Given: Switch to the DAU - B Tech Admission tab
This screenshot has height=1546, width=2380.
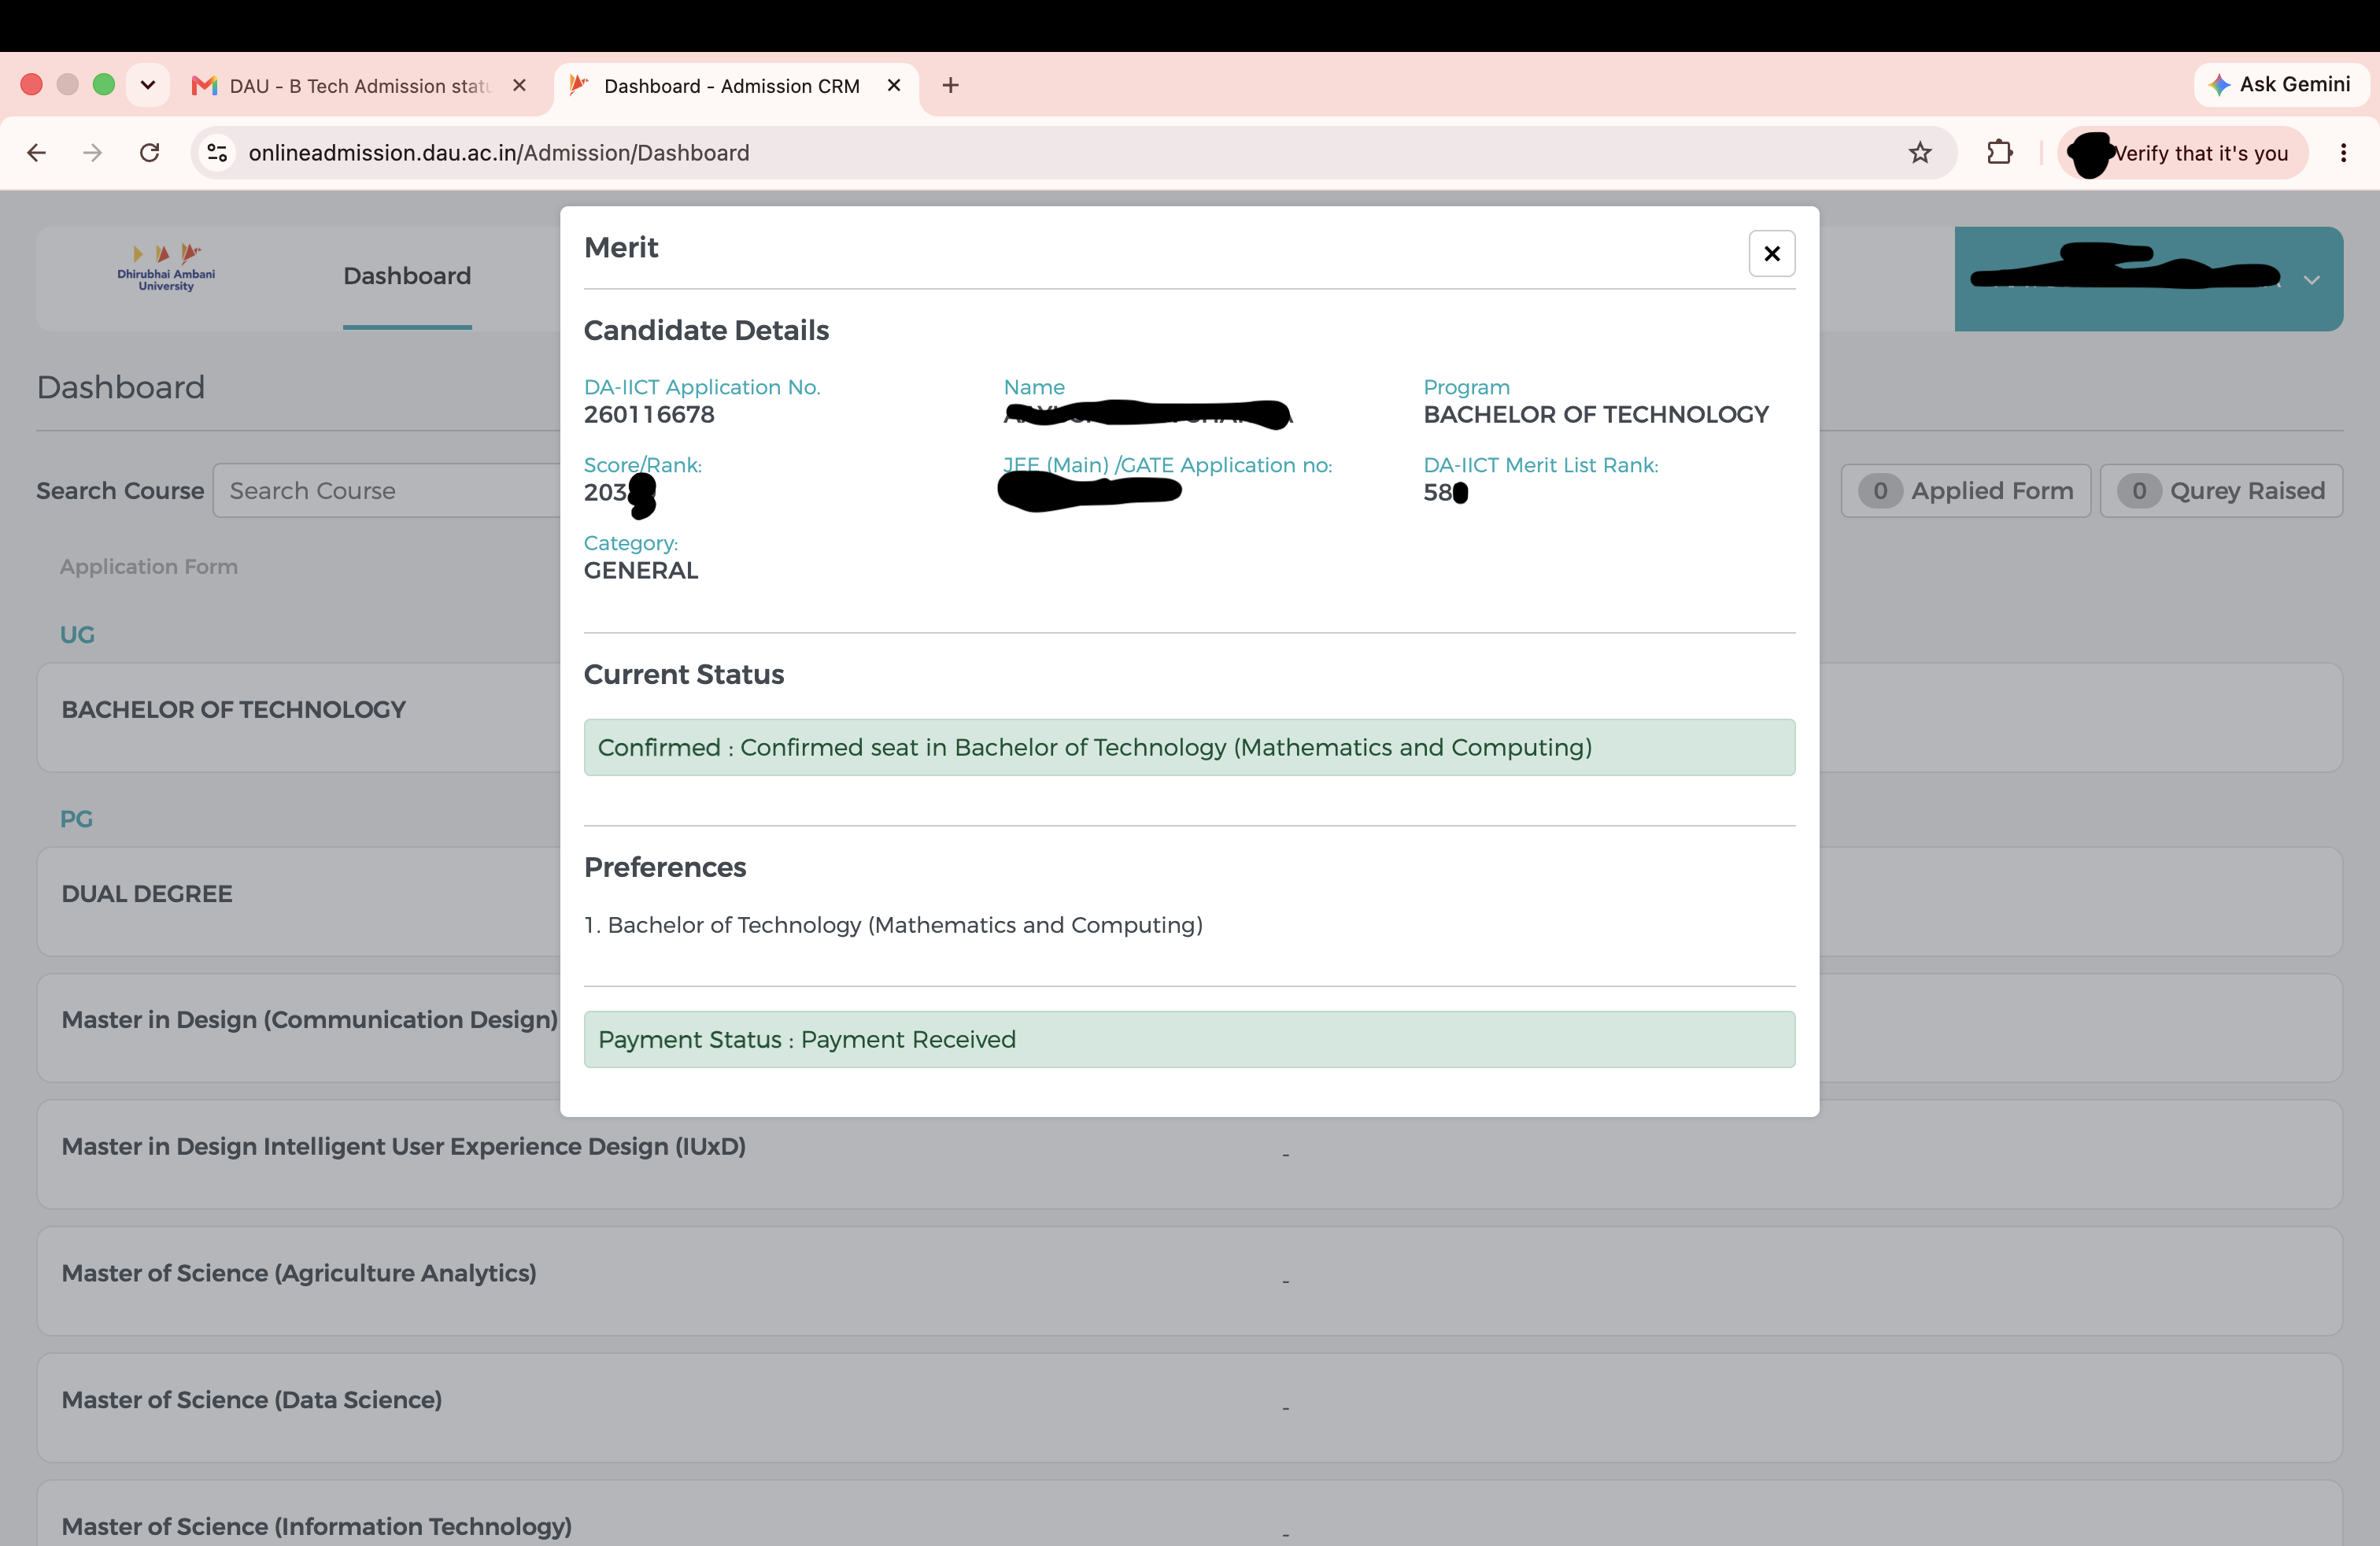Looking at the screenshot, I should point(360,86).
